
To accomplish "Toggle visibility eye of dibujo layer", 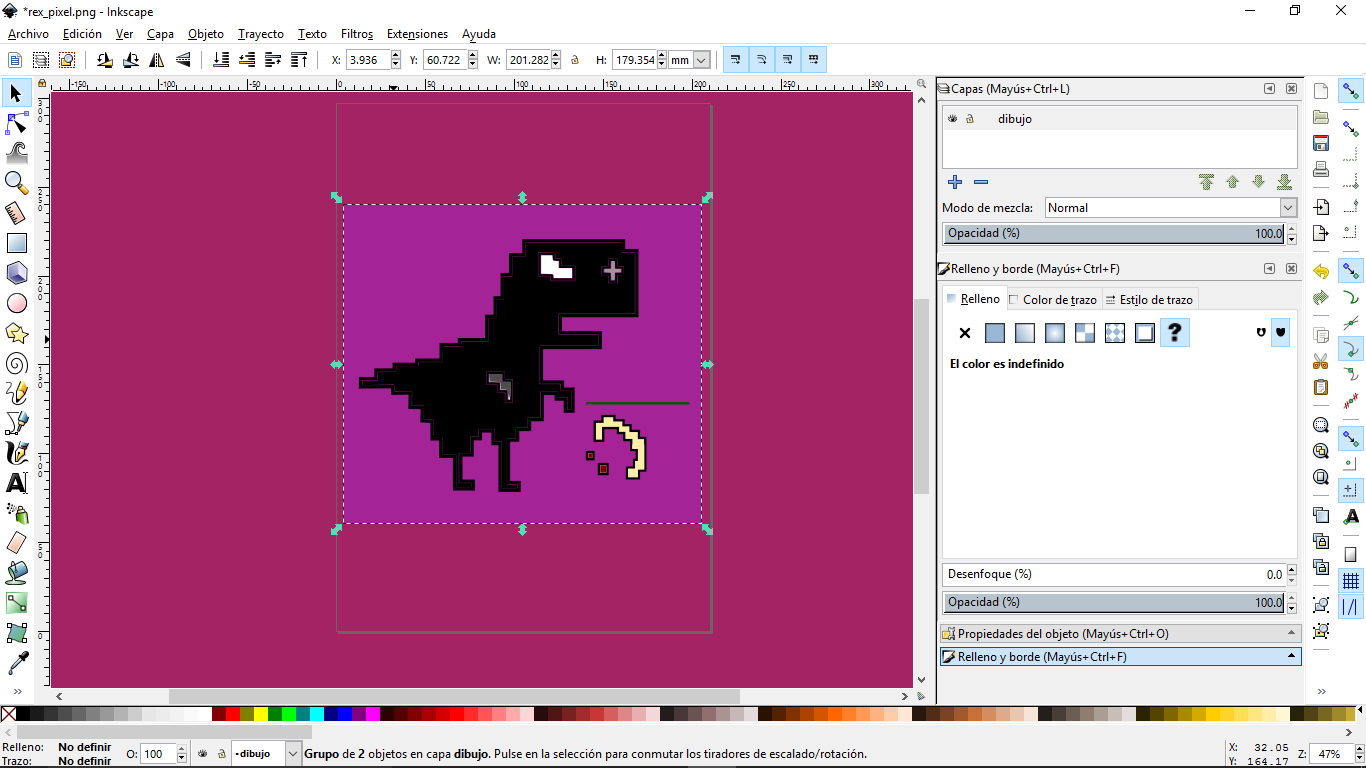I will point(953,119).
